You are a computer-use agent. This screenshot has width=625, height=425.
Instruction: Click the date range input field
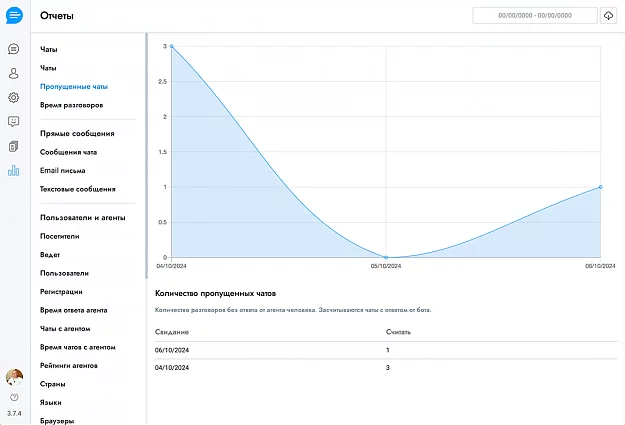coord(536,16)
